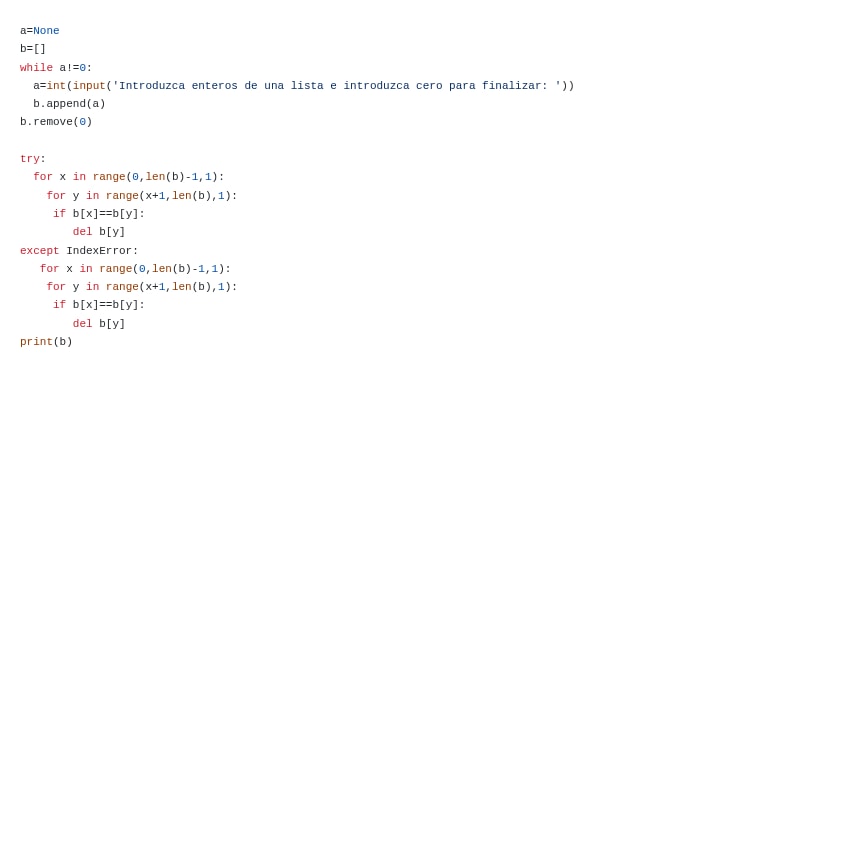
Task: Click the second 'if b[x]==b[y]:' line
Action: coord(99,305)
